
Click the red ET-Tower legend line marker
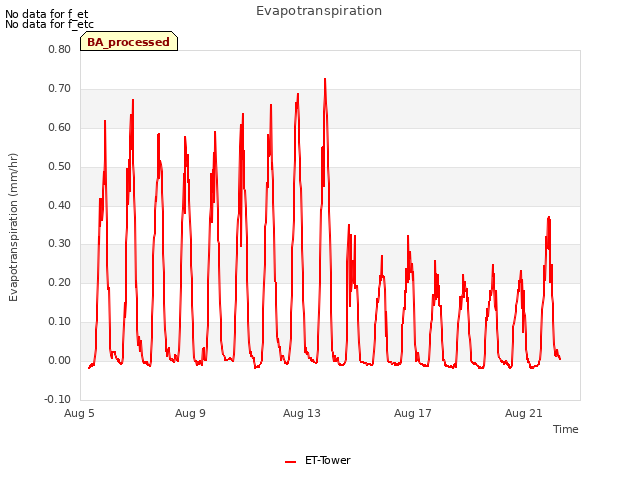[290, 462]
